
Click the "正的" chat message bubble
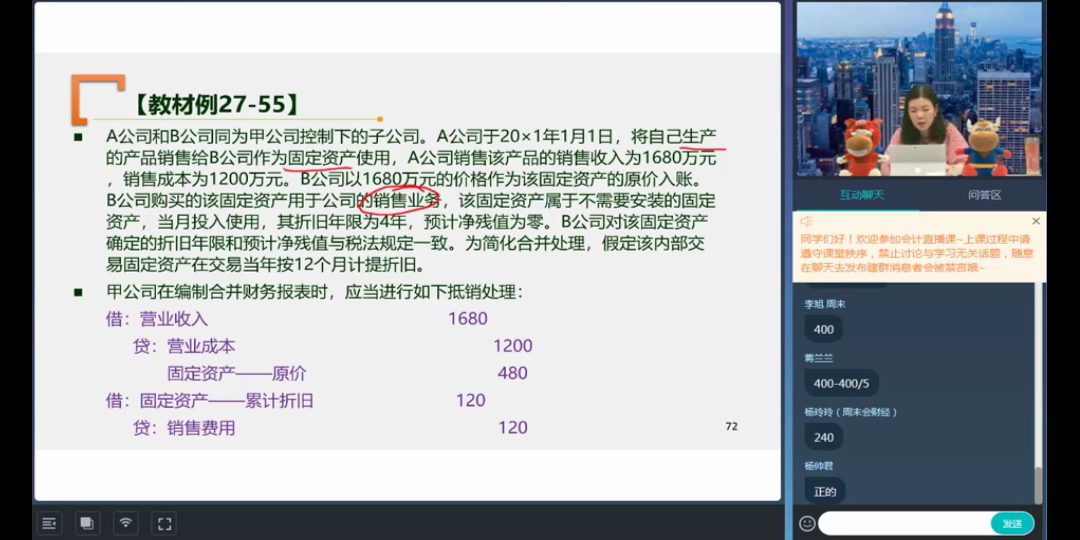(824, 491)
